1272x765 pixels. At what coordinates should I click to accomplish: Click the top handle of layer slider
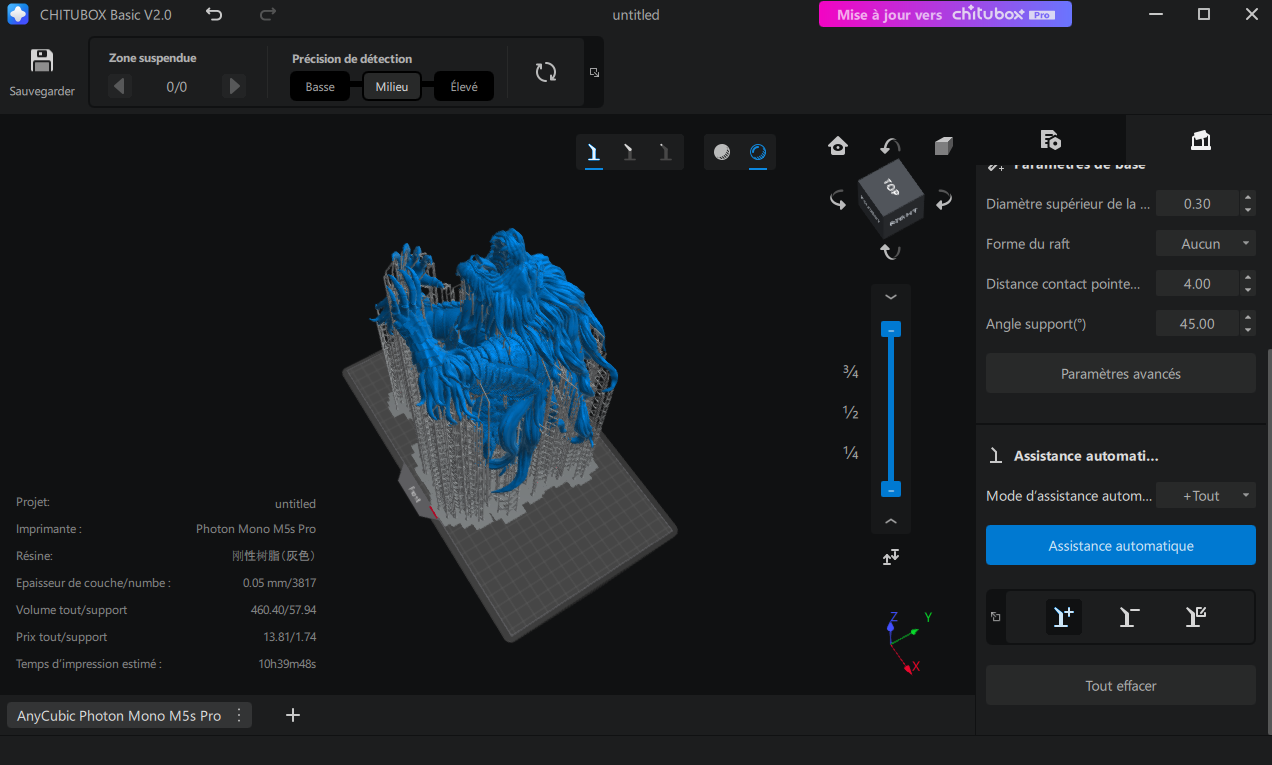[x=891, y=329]
